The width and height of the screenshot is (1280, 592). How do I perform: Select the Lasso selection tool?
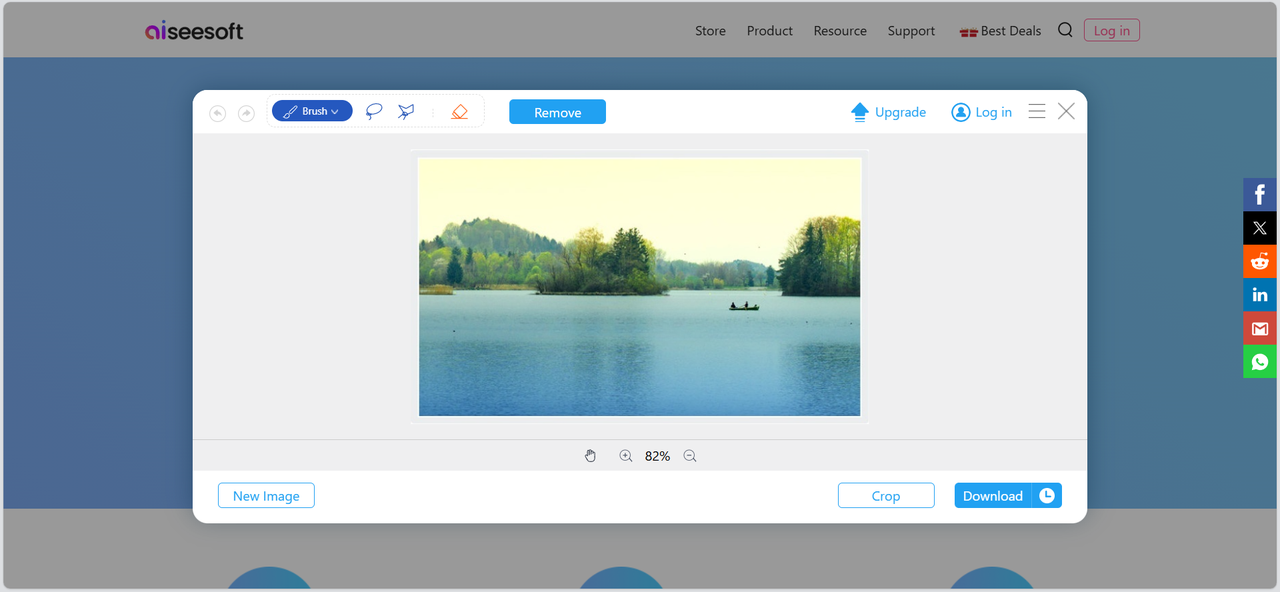click(x=374, y=111)
